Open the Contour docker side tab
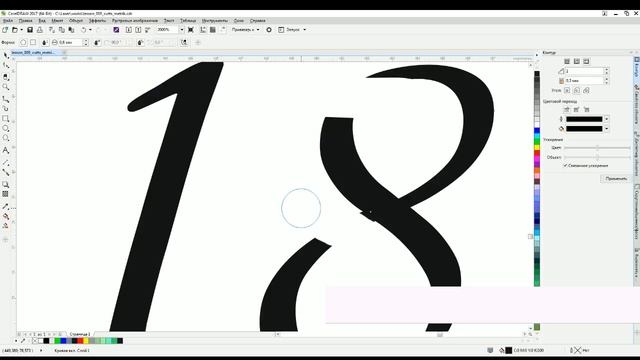Viewport: 640px width, 360px height. pos(636,67)
